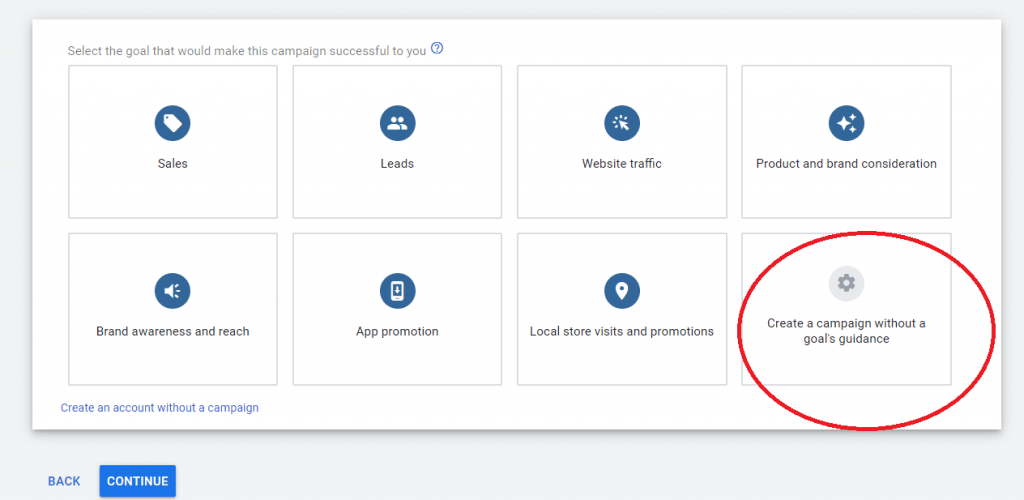This screenshot has height=500, width=1024.
Task: Click the gray gear icon for no goal guidance
Action: 846,283
